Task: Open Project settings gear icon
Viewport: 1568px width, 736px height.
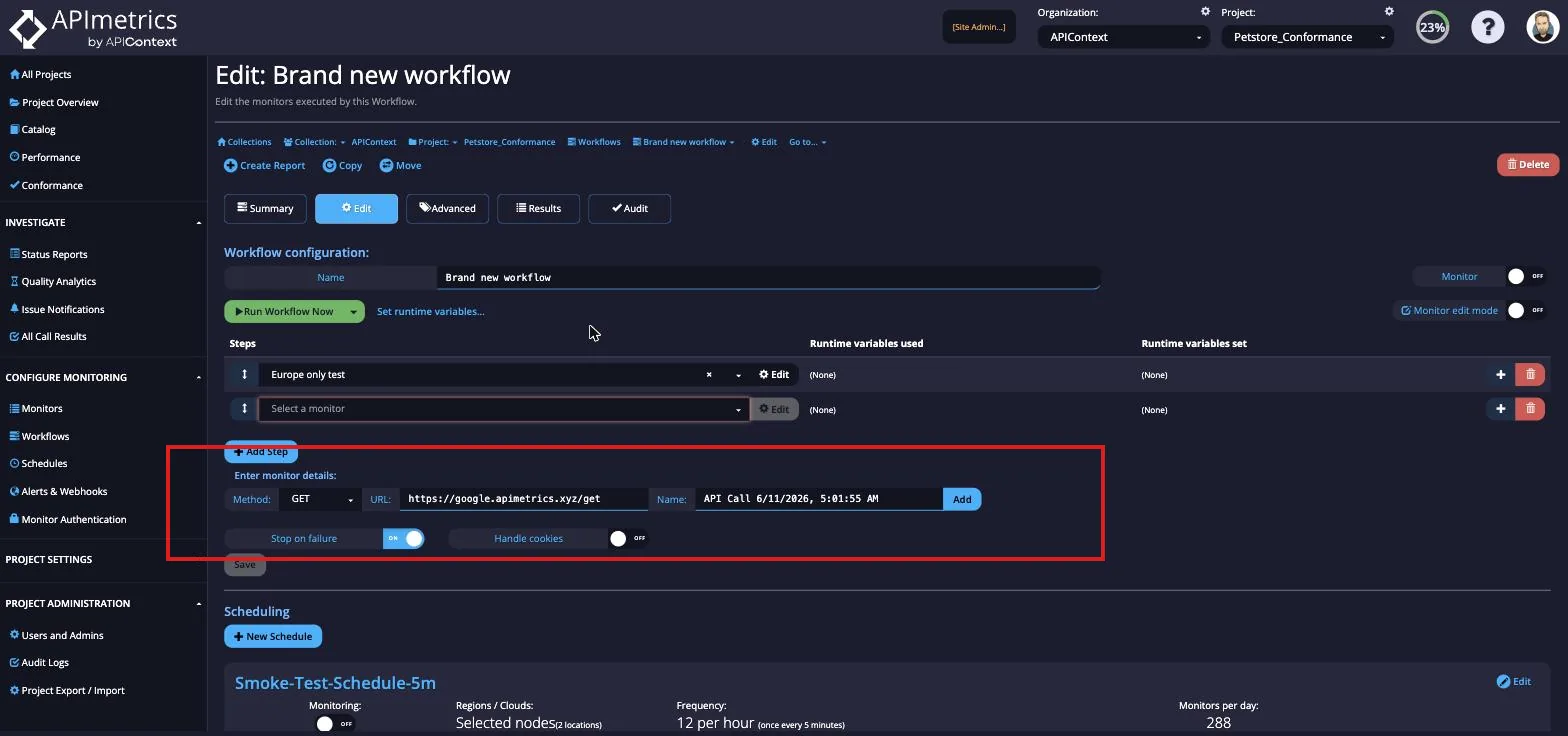Action: click(1389, 12)
